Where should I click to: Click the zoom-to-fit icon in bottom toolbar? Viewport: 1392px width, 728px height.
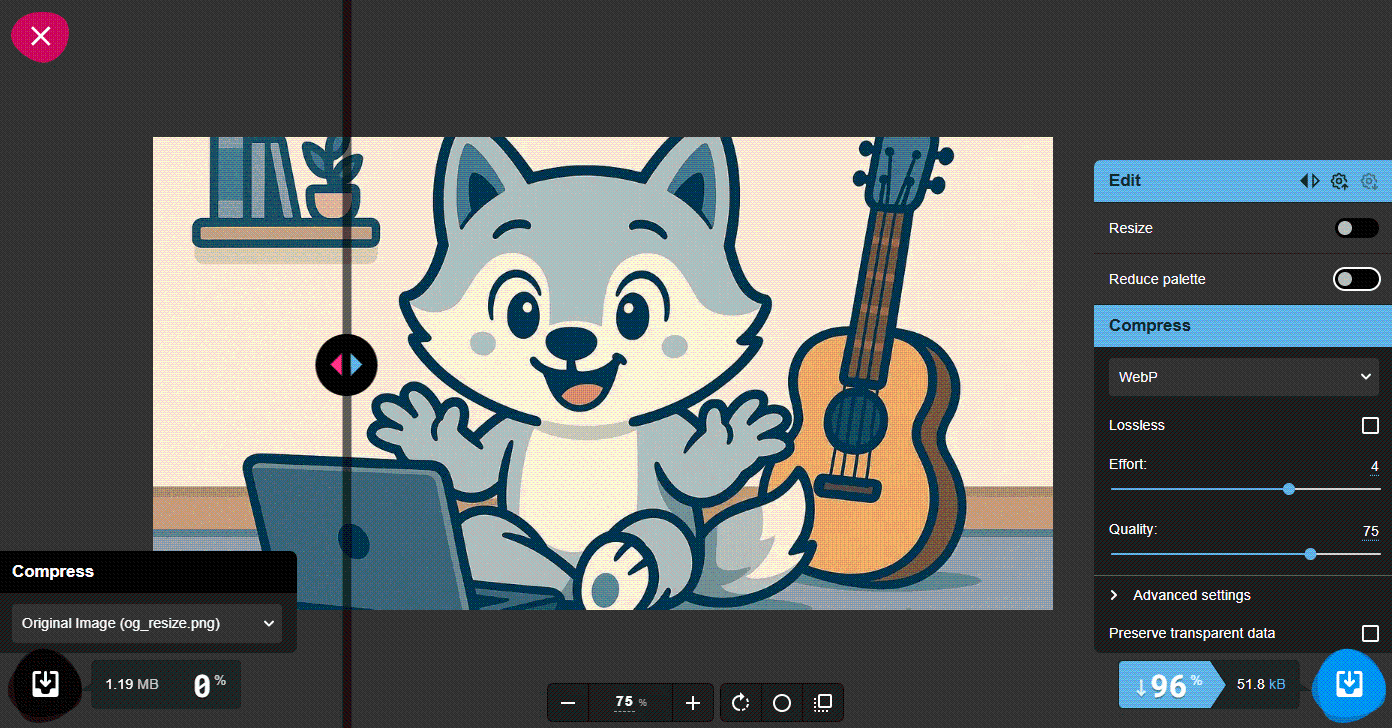(822, 703)
